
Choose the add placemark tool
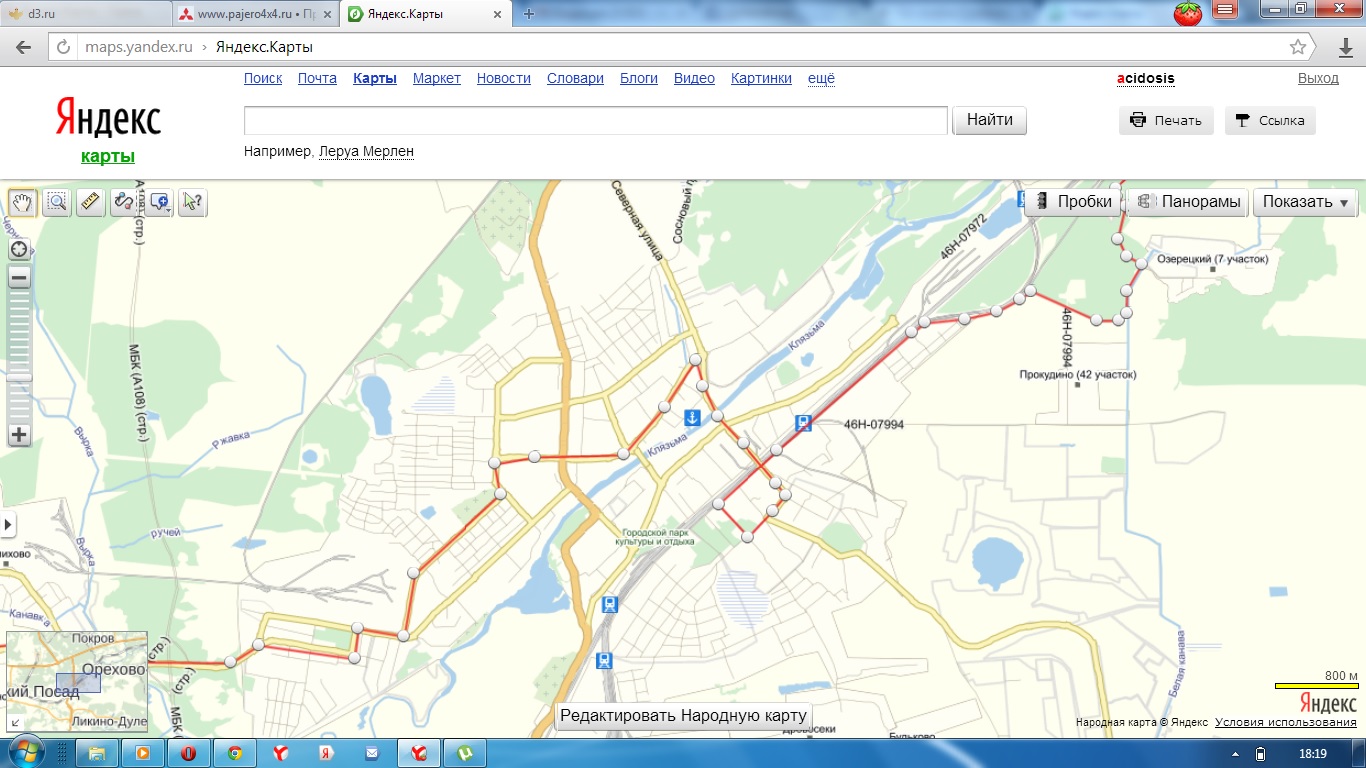[x=158, y=202]
